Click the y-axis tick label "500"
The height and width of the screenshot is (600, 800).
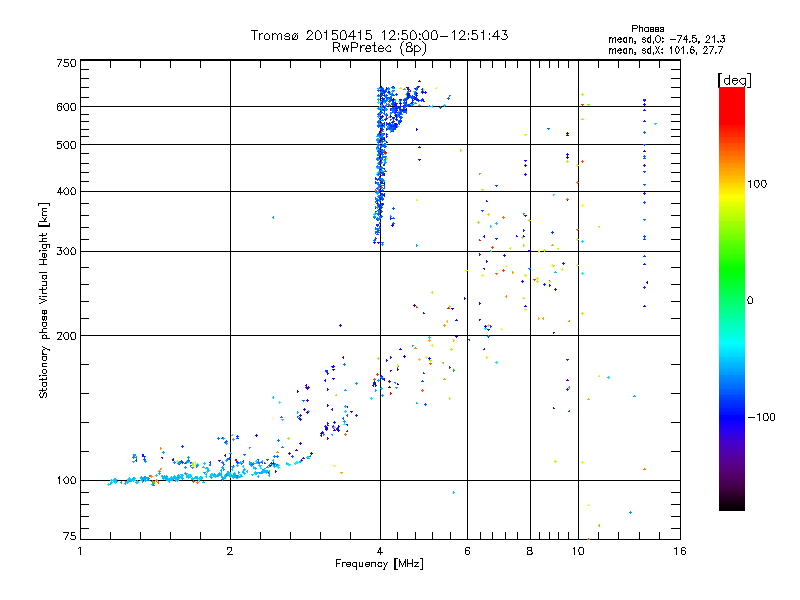[x=66, y=145]
